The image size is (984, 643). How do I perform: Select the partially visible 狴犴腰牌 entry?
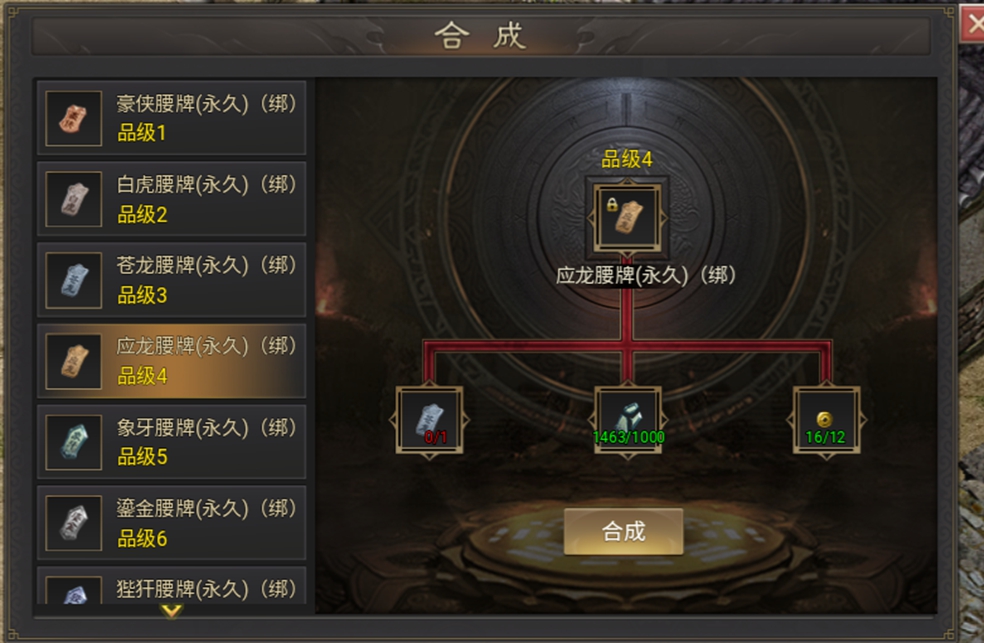[171, 585]
